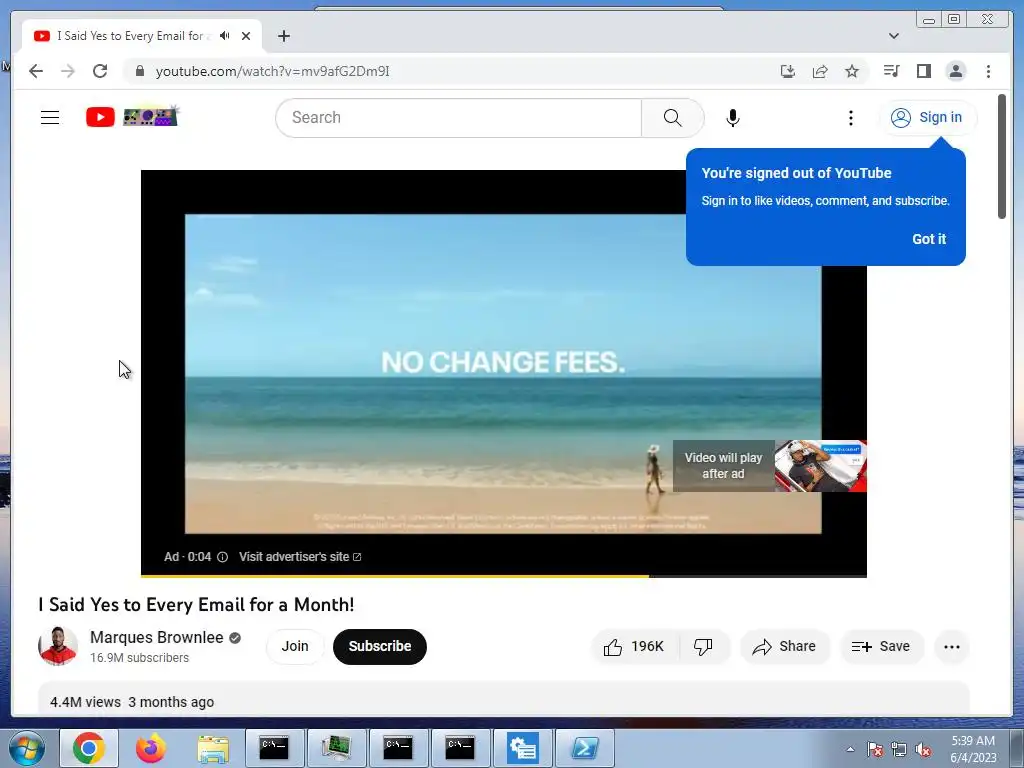This screenshot has height=768, width=1024.
Task: Share the video
Action: click(784, 647)
